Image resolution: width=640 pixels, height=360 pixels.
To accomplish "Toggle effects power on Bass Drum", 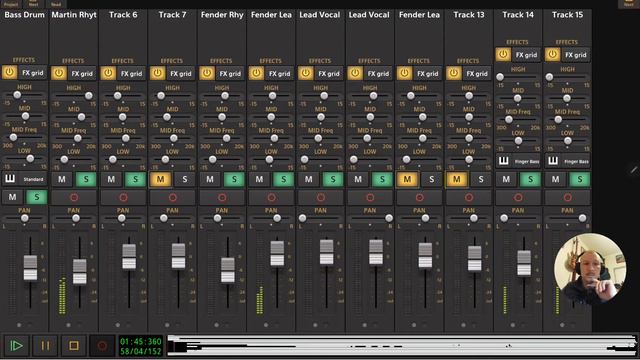I will point(9,73).
